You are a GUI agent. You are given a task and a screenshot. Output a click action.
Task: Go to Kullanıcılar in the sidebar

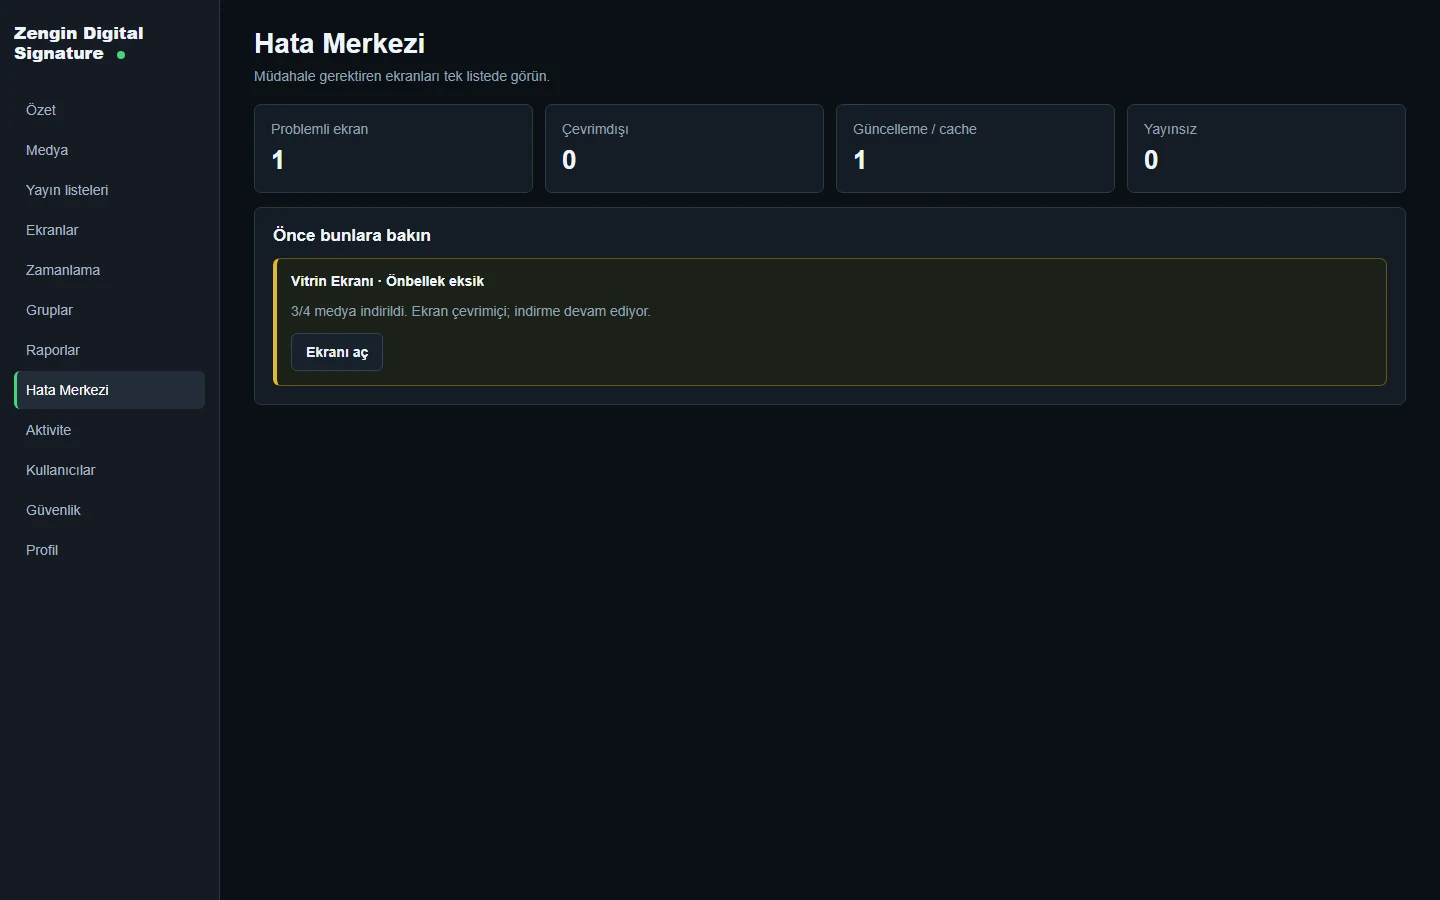(109, 470)
